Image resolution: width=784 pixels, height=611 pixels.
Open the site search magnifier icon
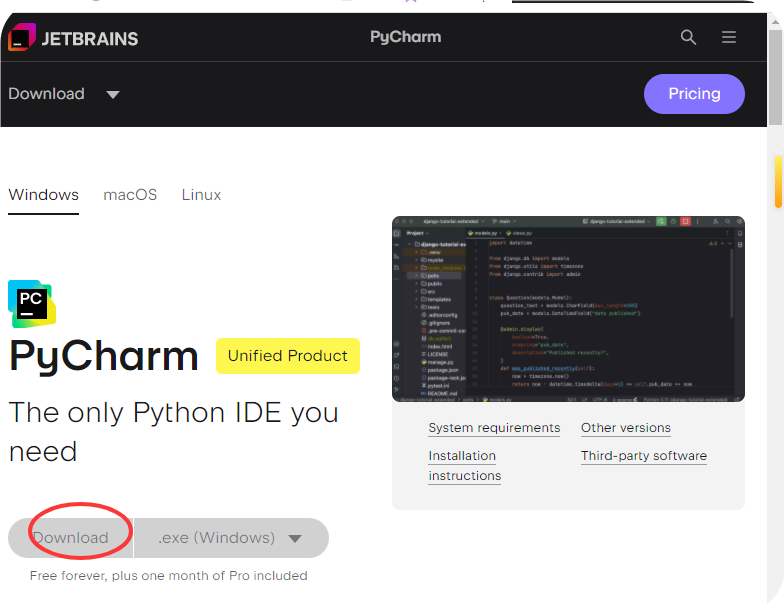pos(688,37)
